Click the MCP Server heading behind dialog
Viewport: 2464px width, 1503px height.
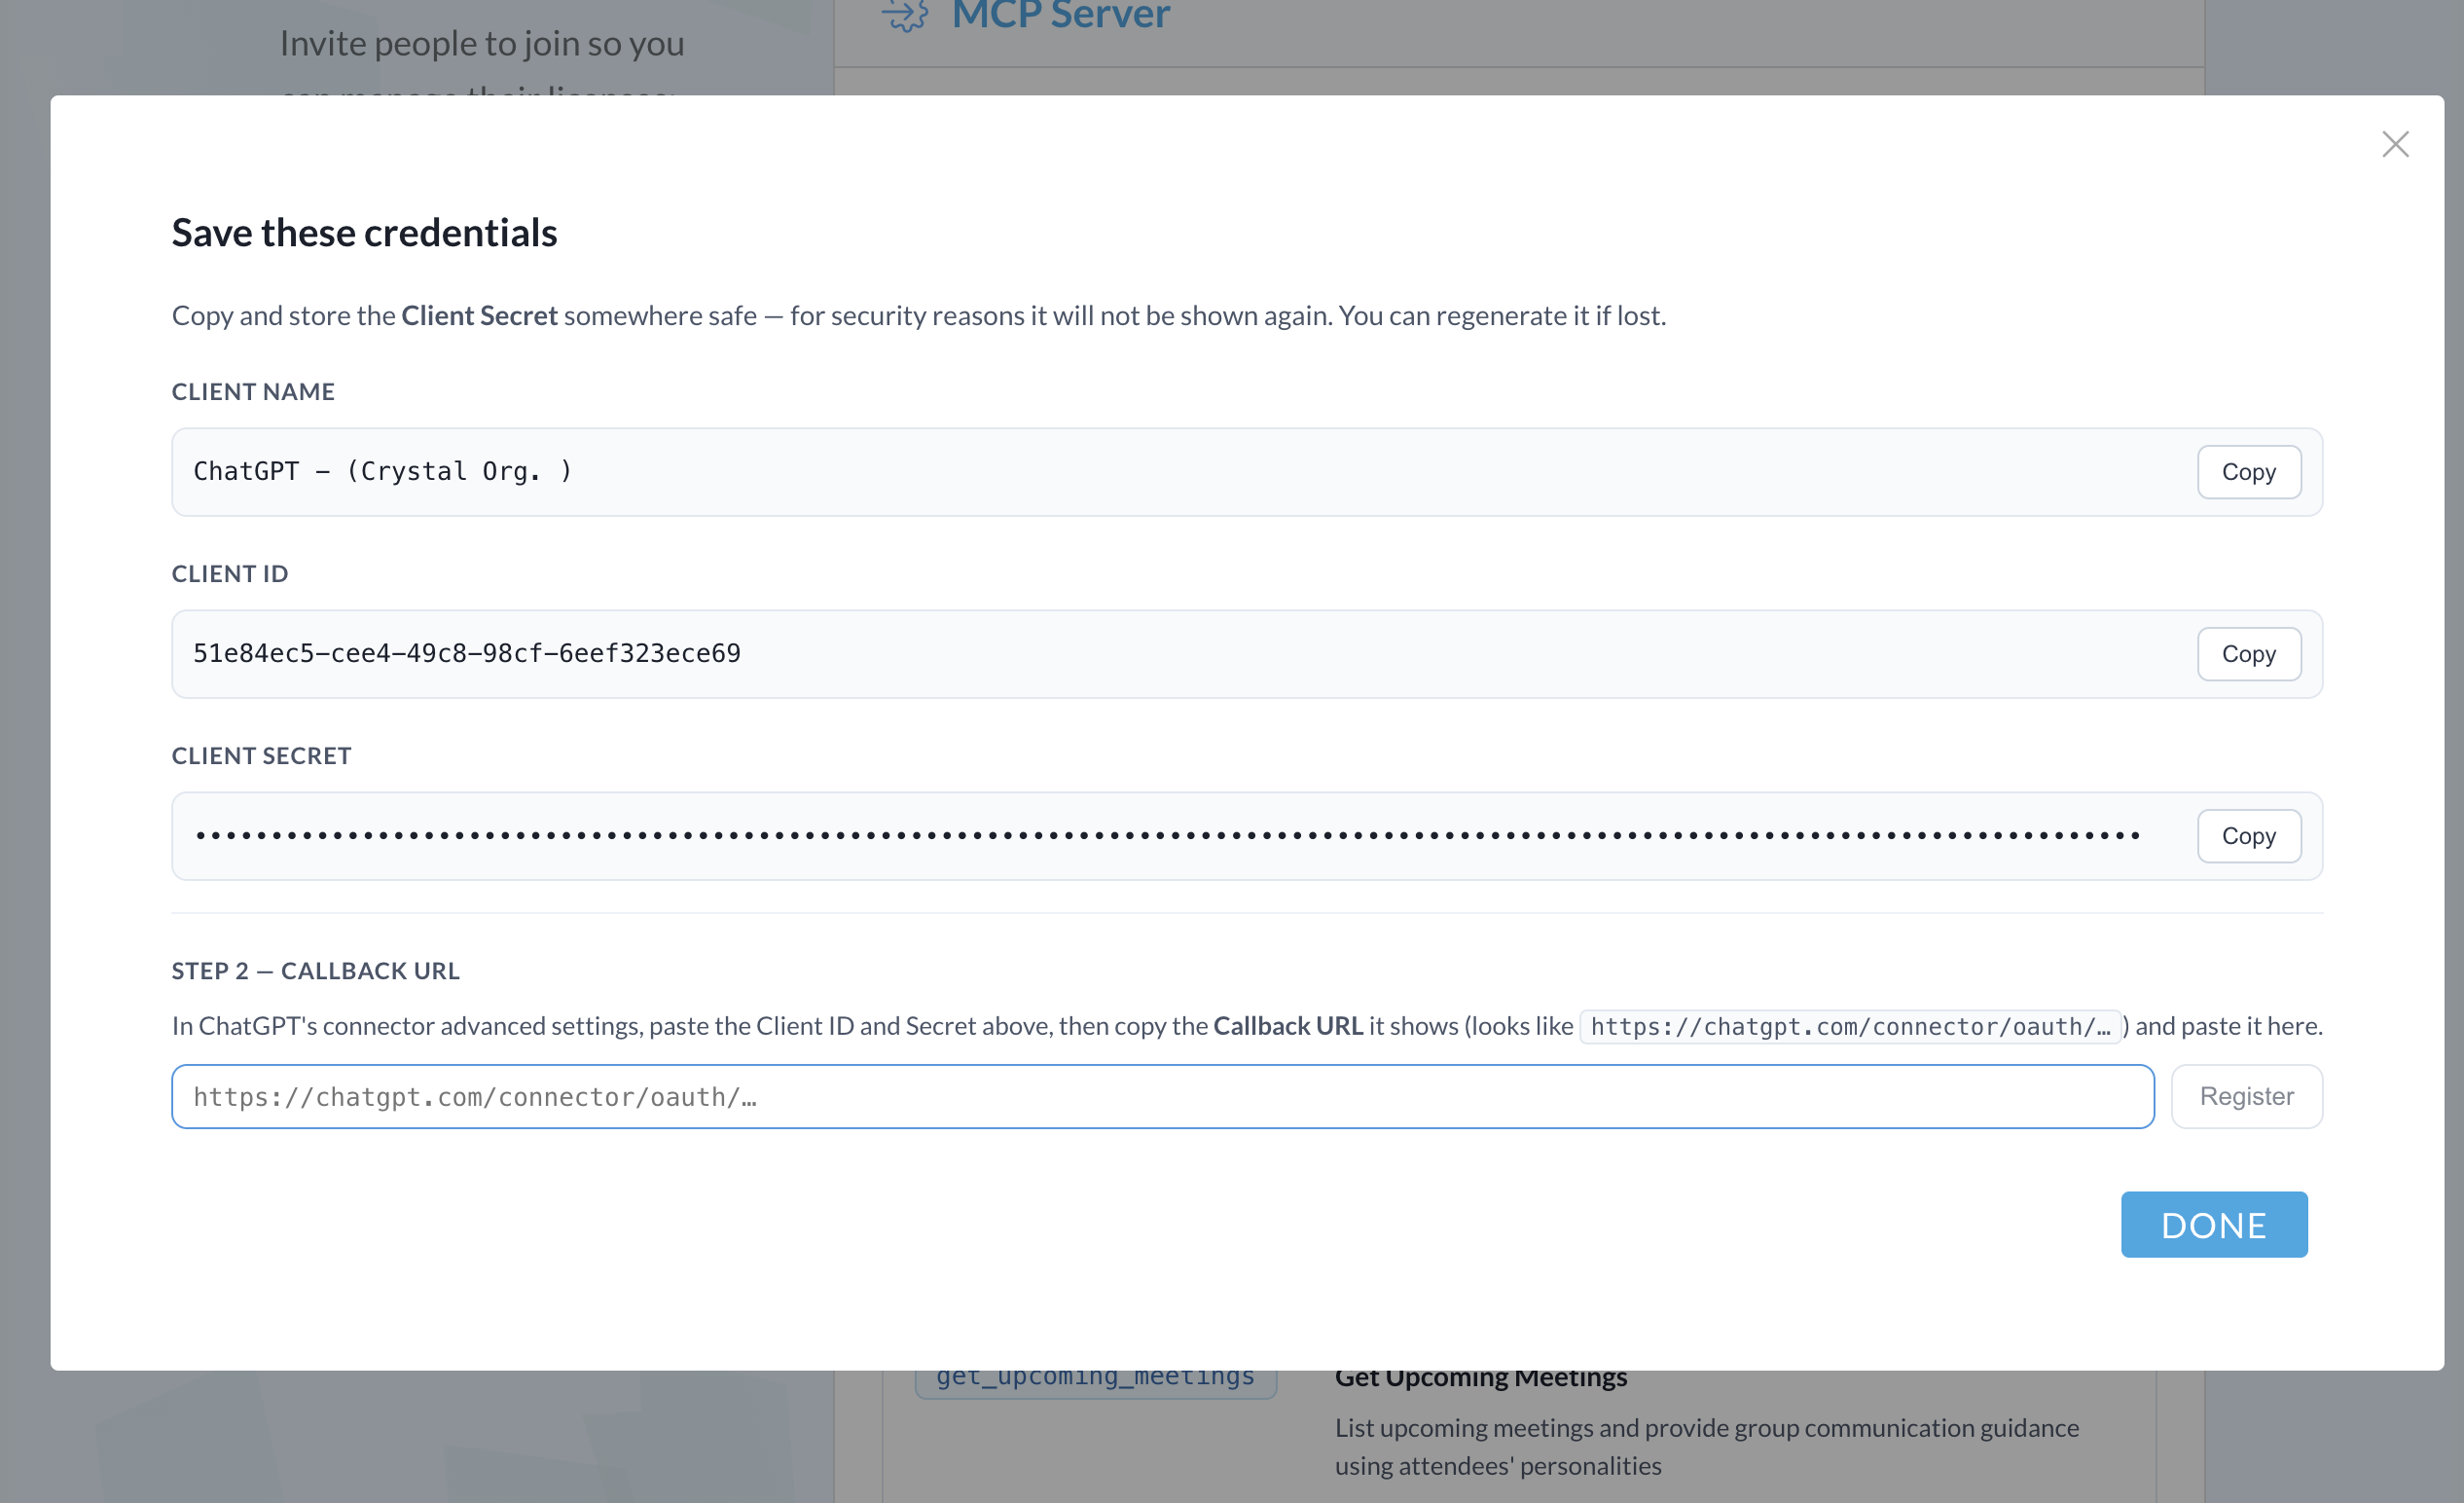(1060, 14)
